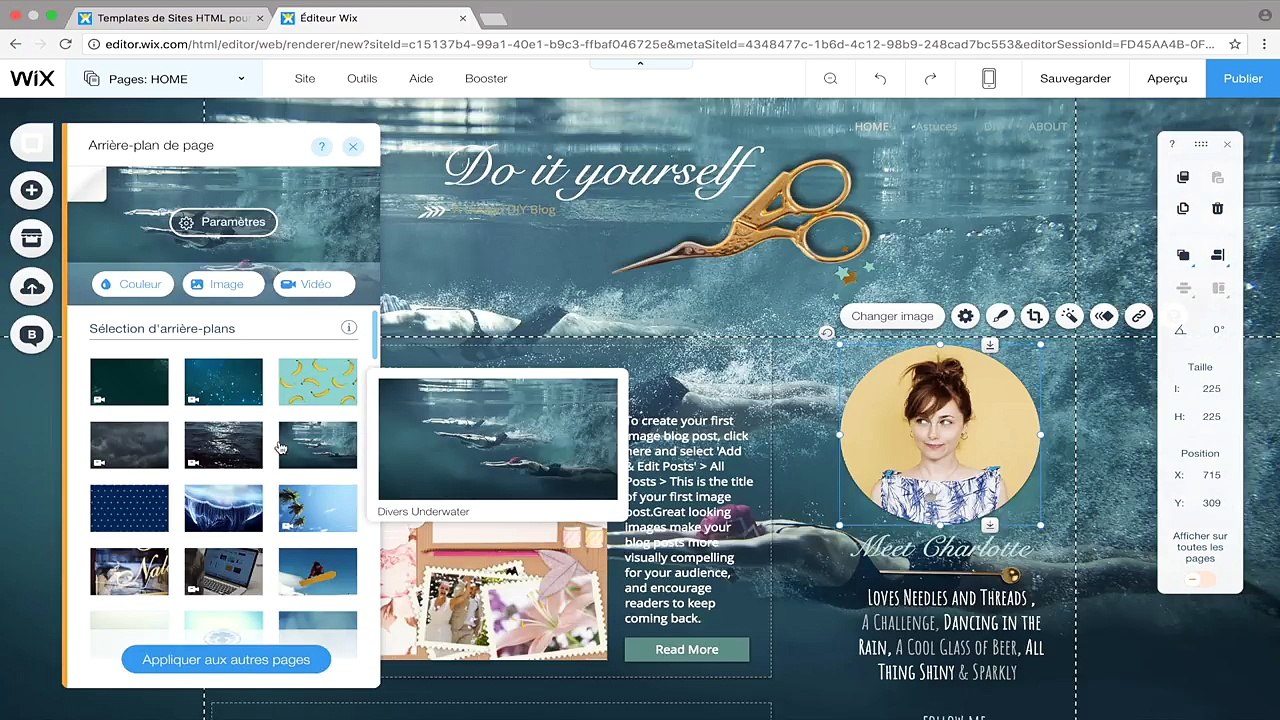Image resolution: width=1280 pixels, height=720 pixels.
Task: Open background Paramètres button
Action: click(223, 222)
